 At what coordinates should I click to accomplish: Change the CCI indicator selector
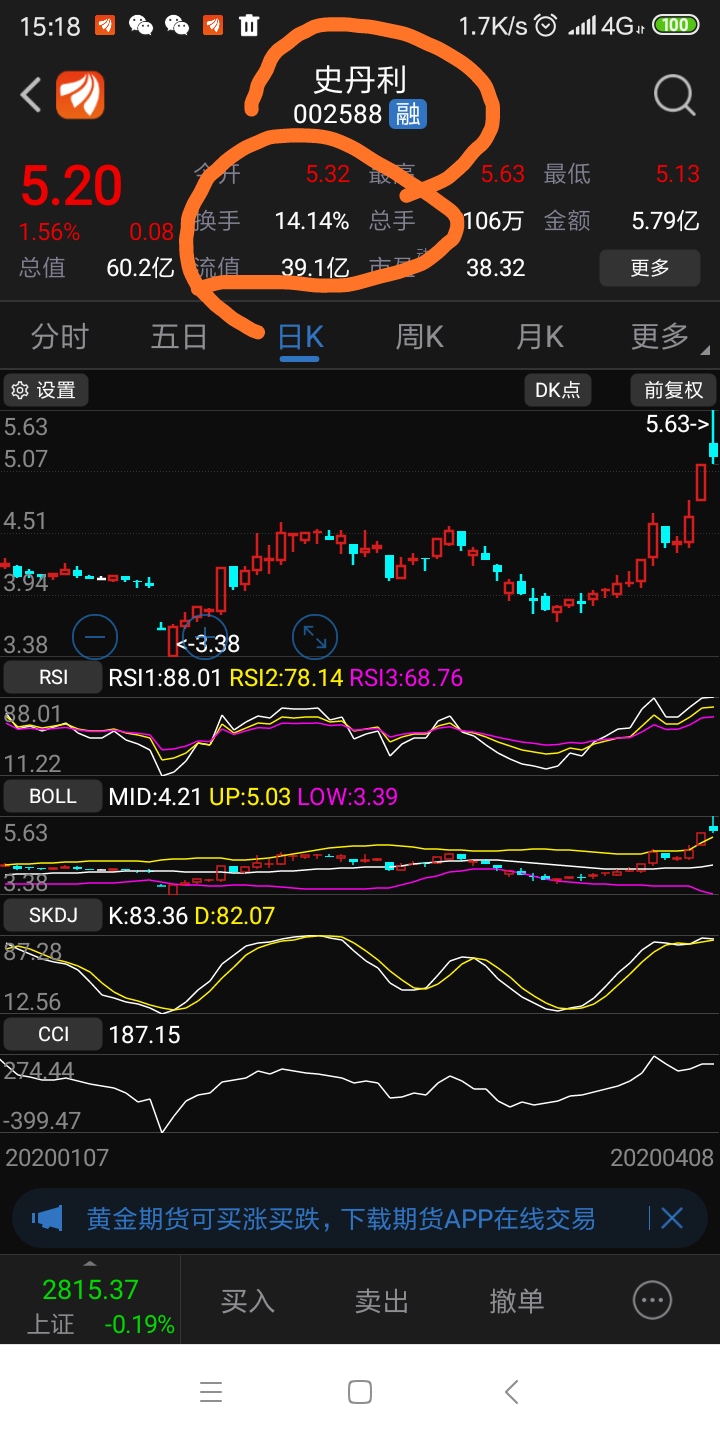tap(53, 1034)
